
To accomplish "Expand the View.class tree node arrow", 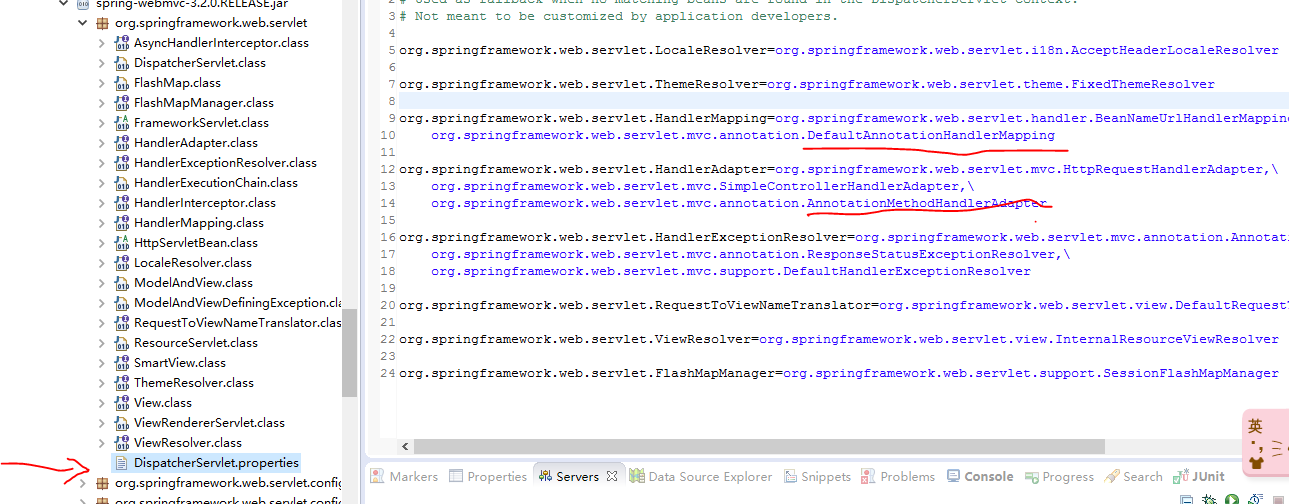I will coord(101,403).
